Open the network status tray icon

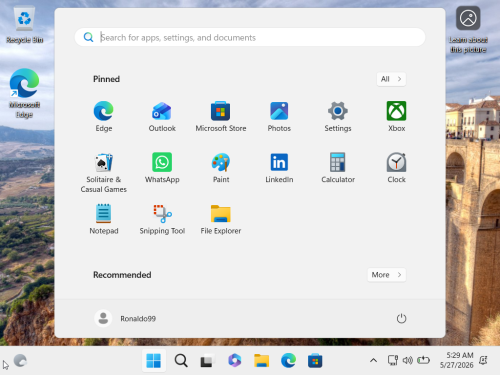click(x=393, y=360)
